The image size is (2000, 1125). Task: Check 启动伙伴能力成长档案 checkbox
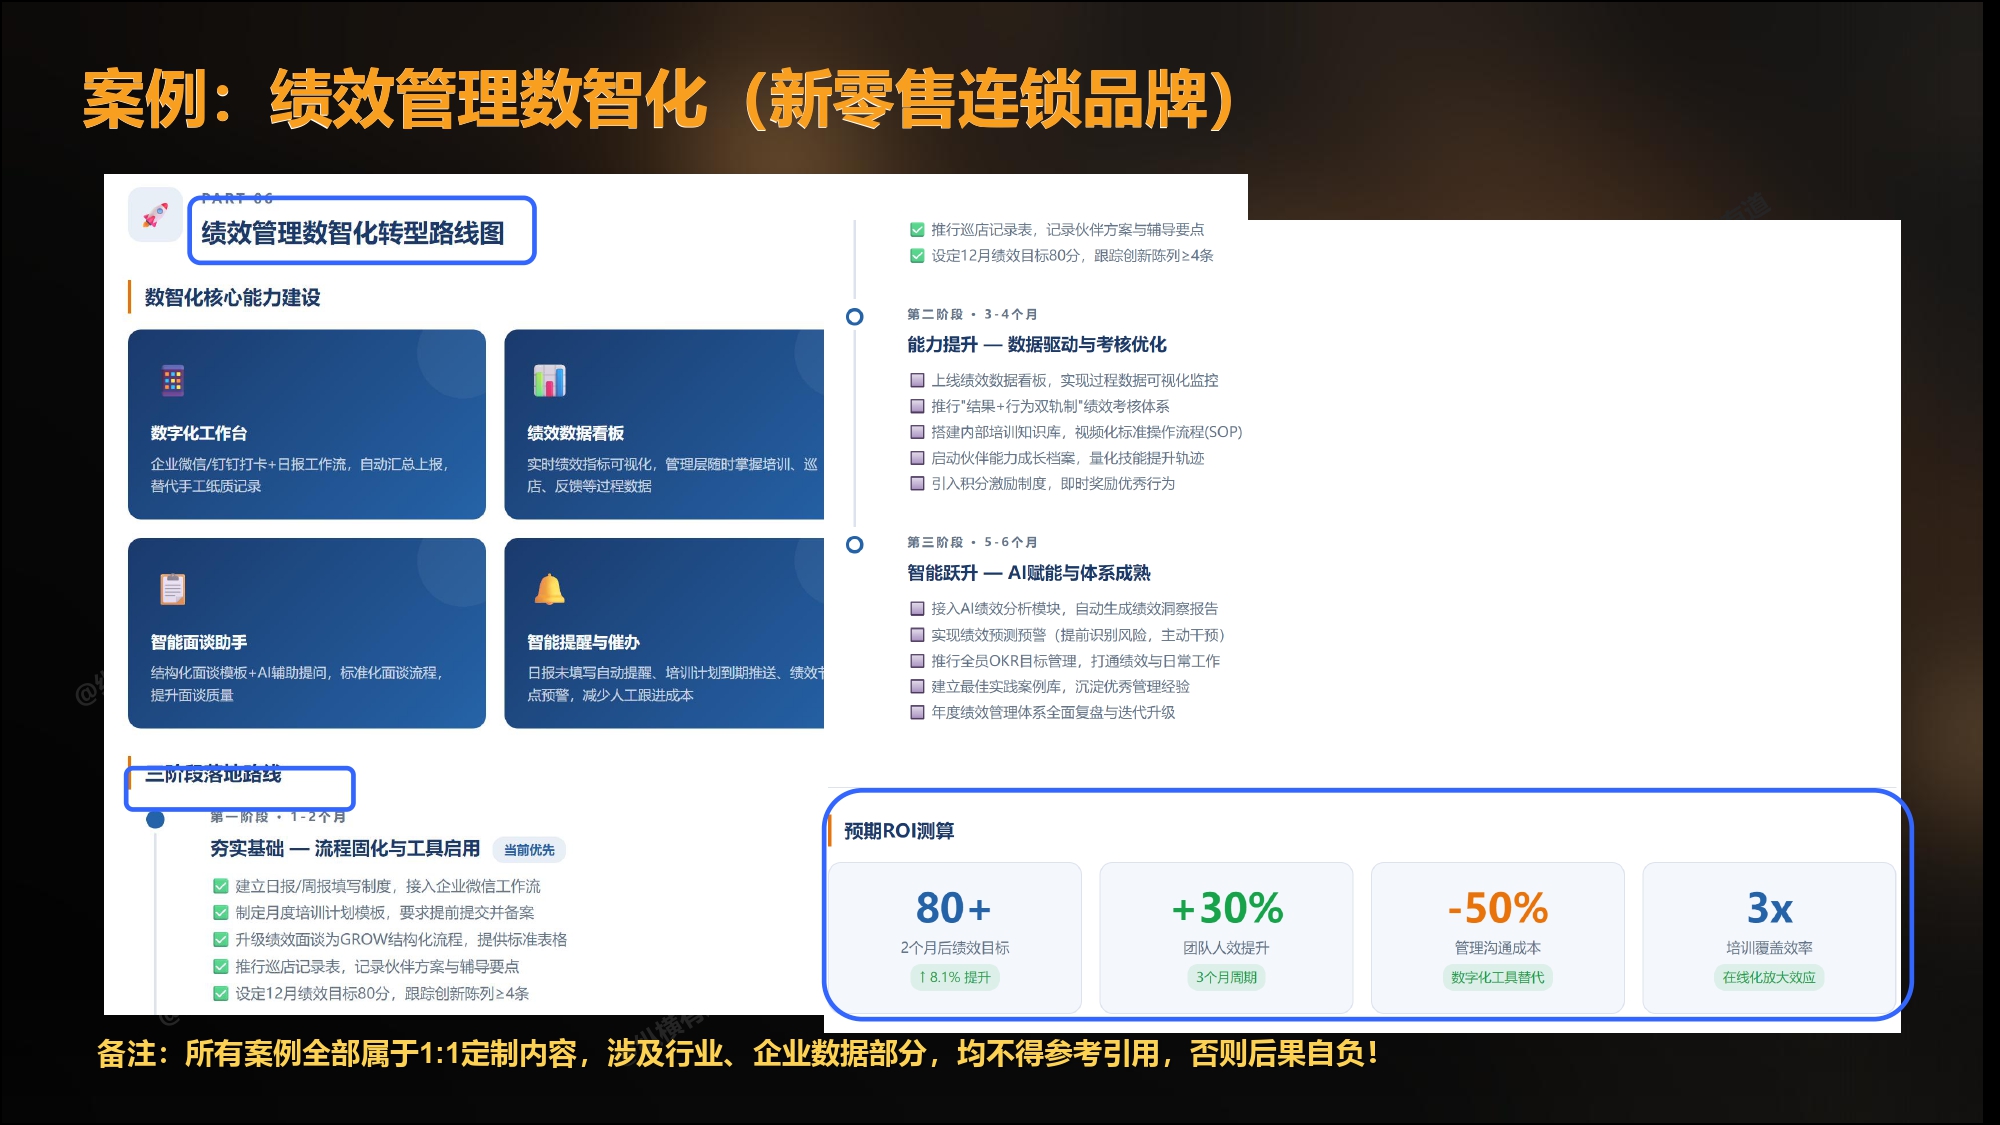tap(917, 458)
